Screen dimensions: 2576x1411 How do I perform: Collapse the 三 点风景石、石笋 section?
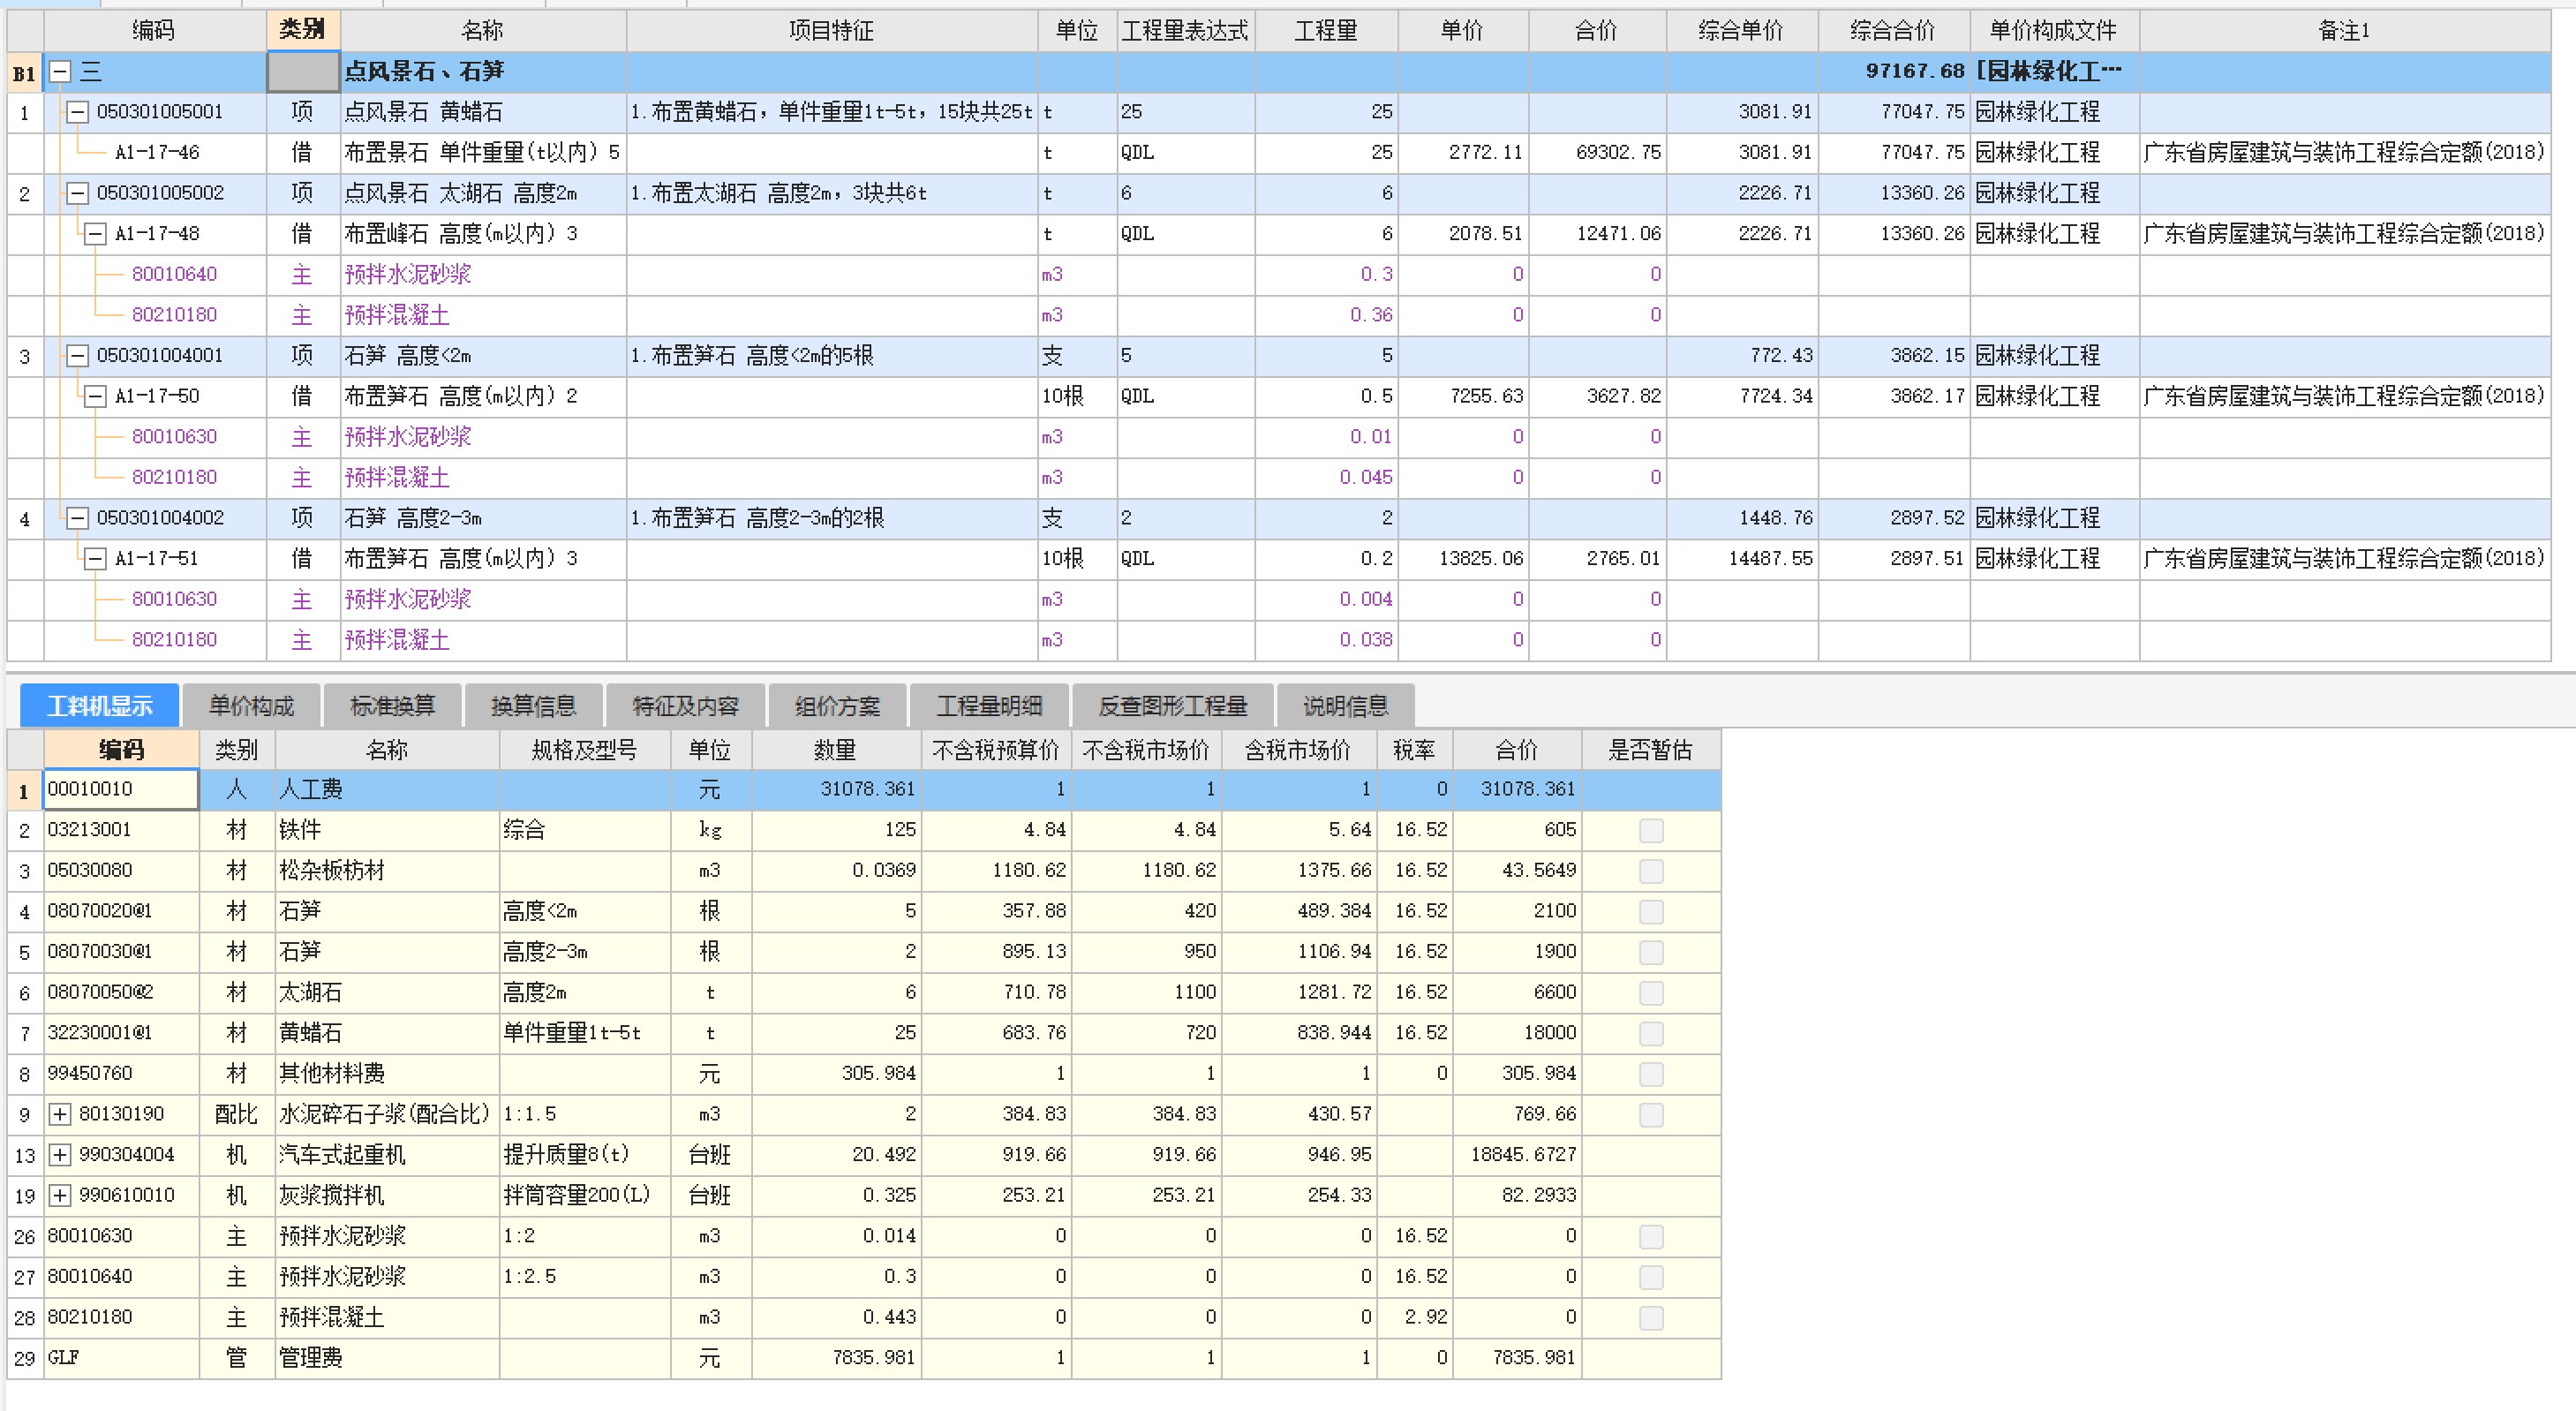61,72
